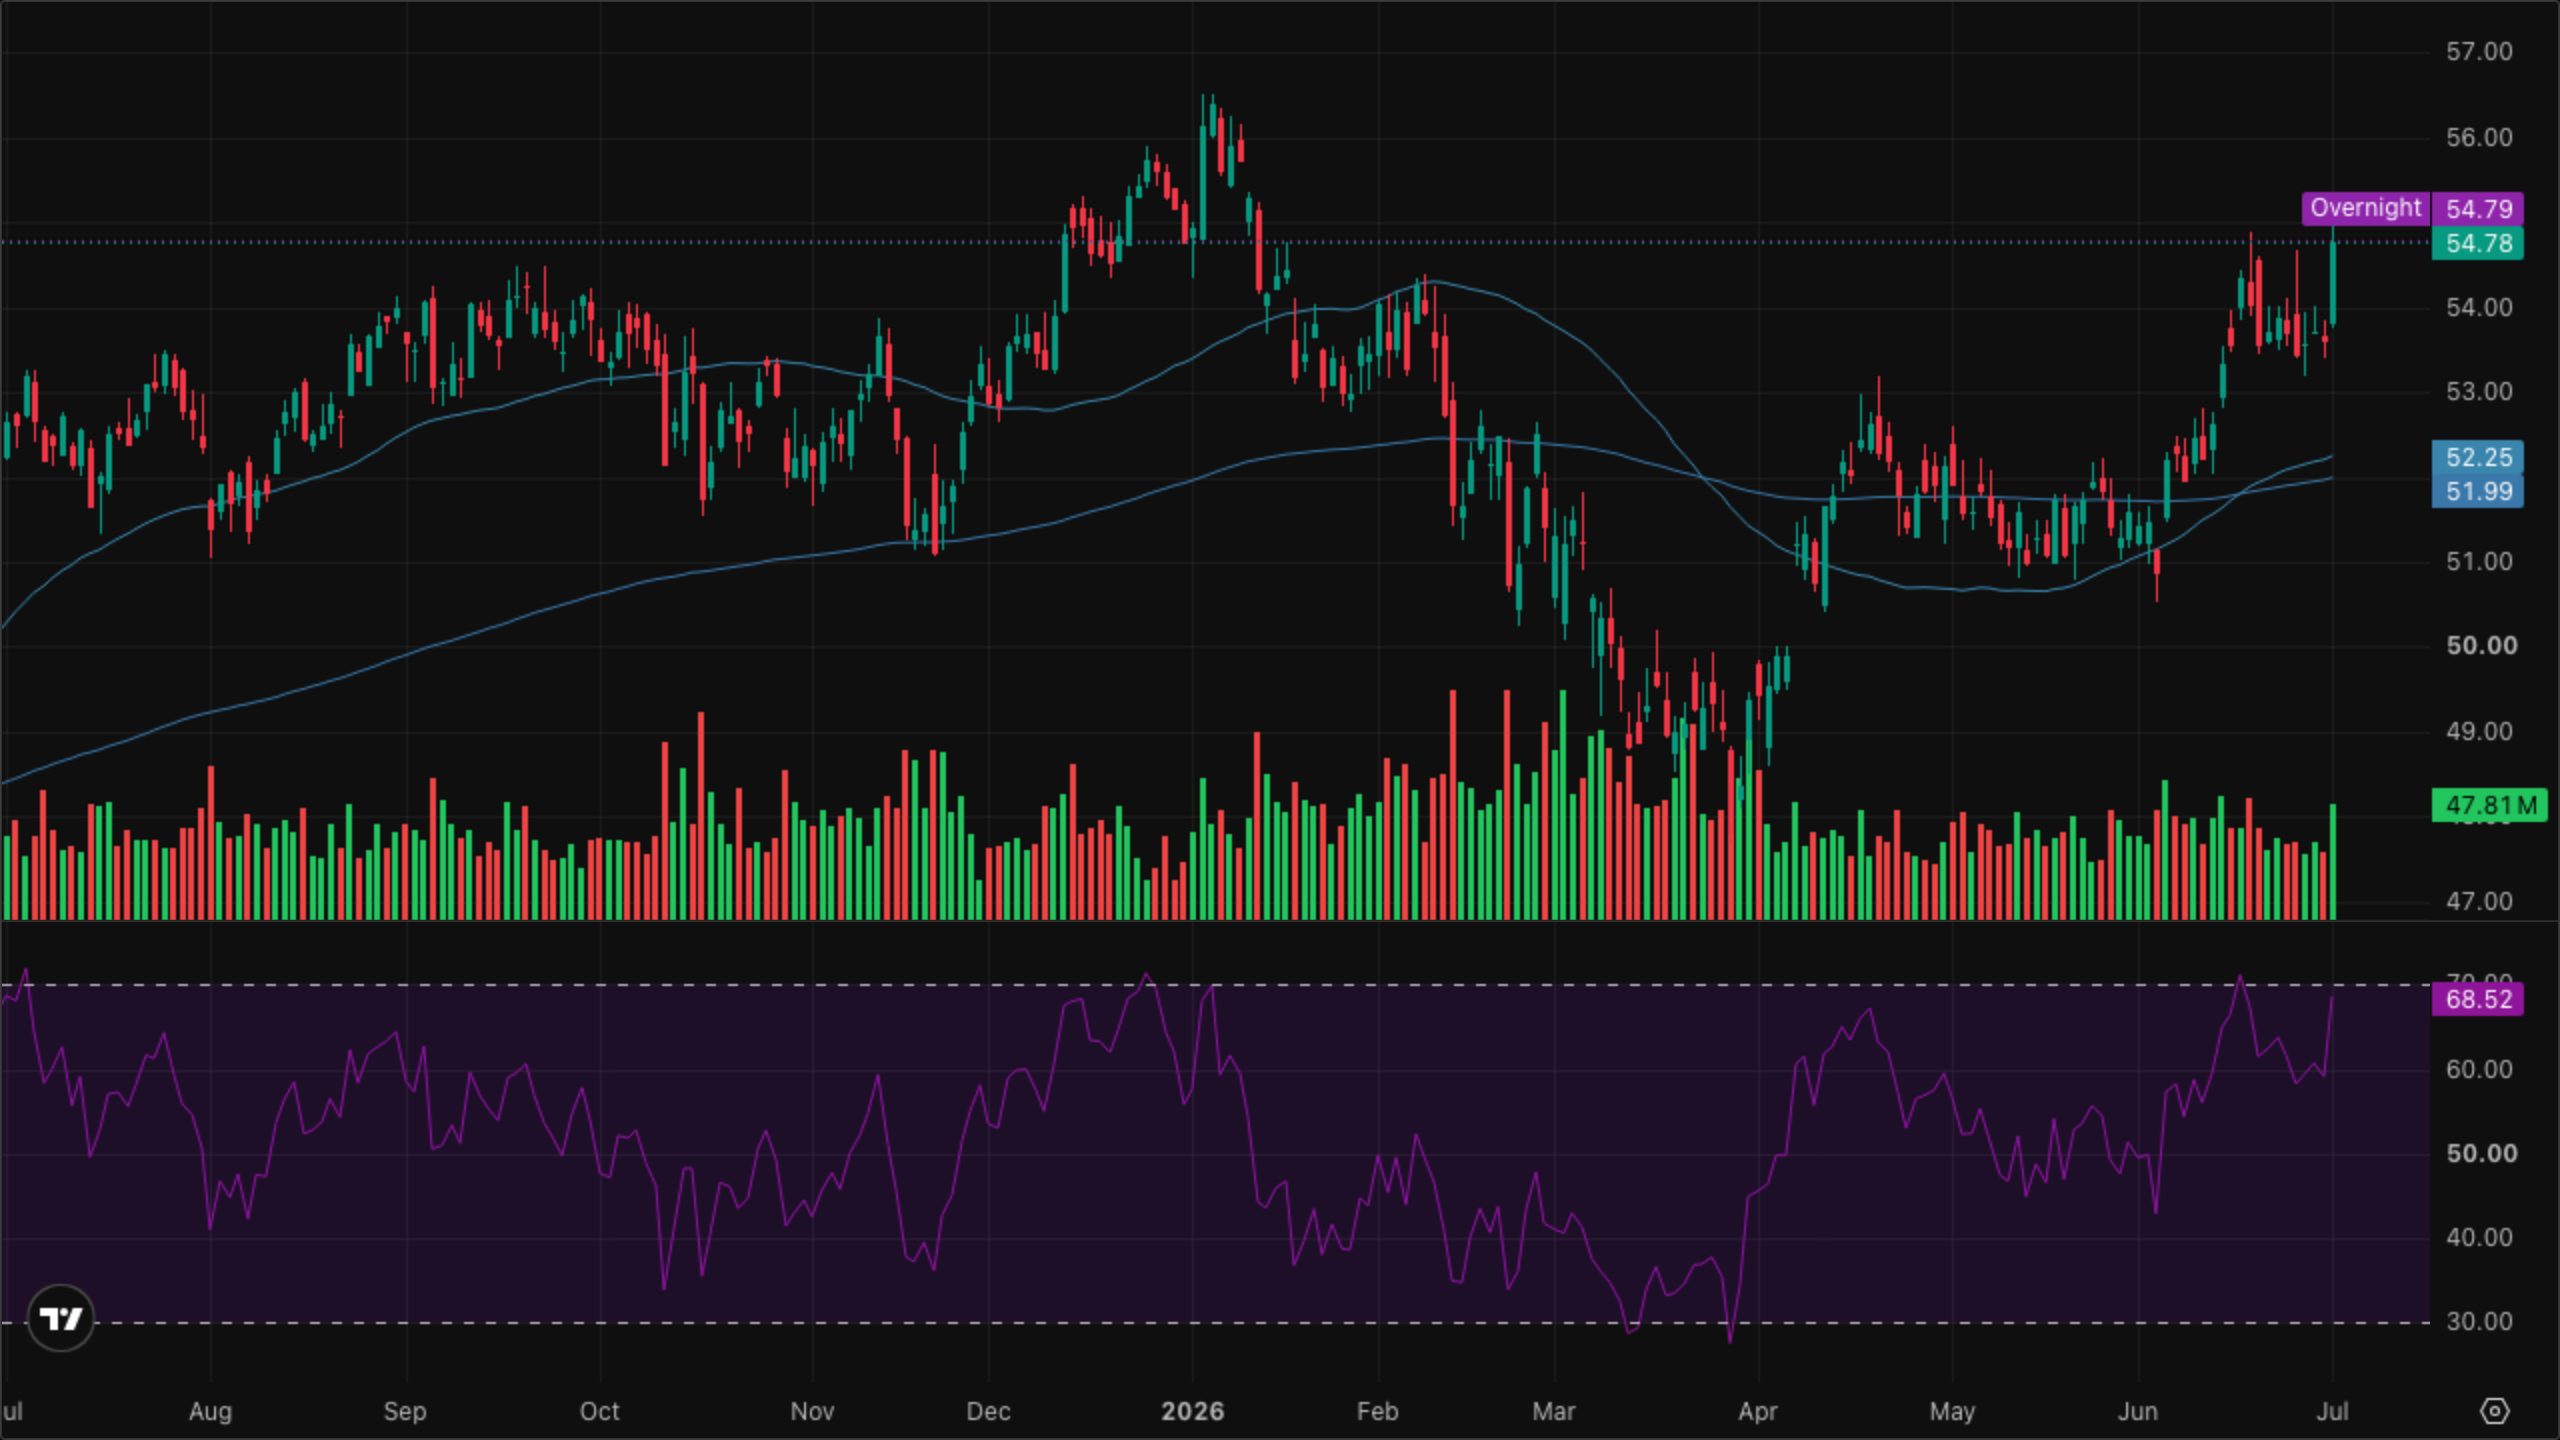Select the 52.25 moving average label
The image size is (2560, 1440).
(x=2478, y=457)
